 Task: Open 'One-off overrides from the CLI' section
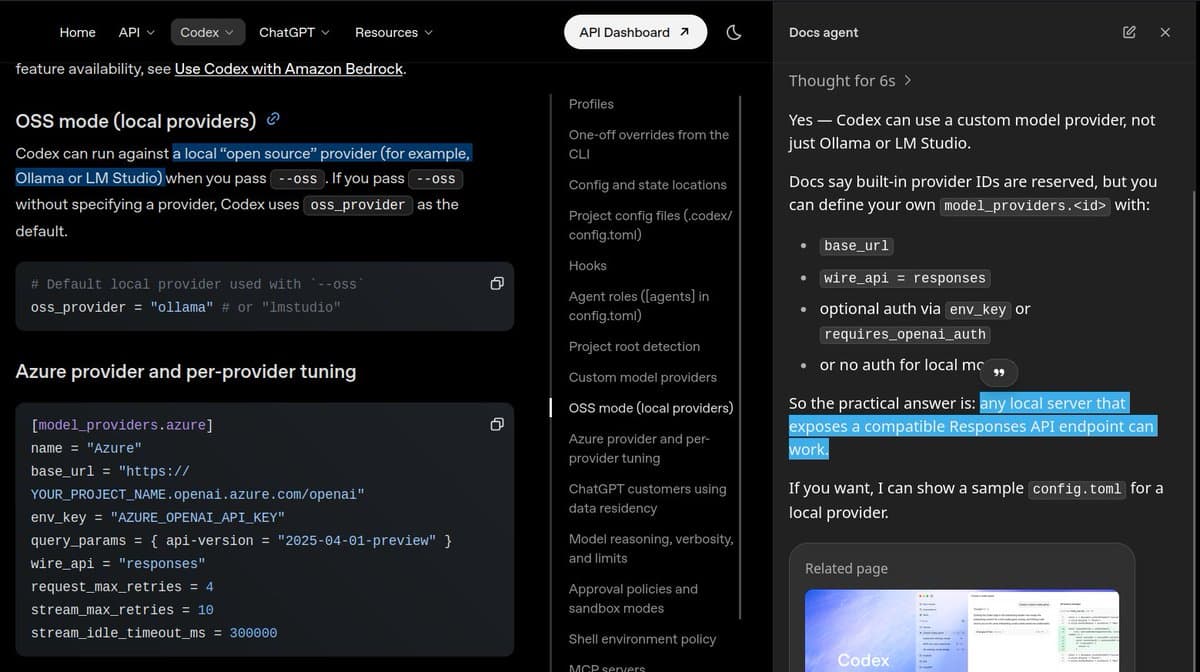pyautogui.click(x=649, y=144)
